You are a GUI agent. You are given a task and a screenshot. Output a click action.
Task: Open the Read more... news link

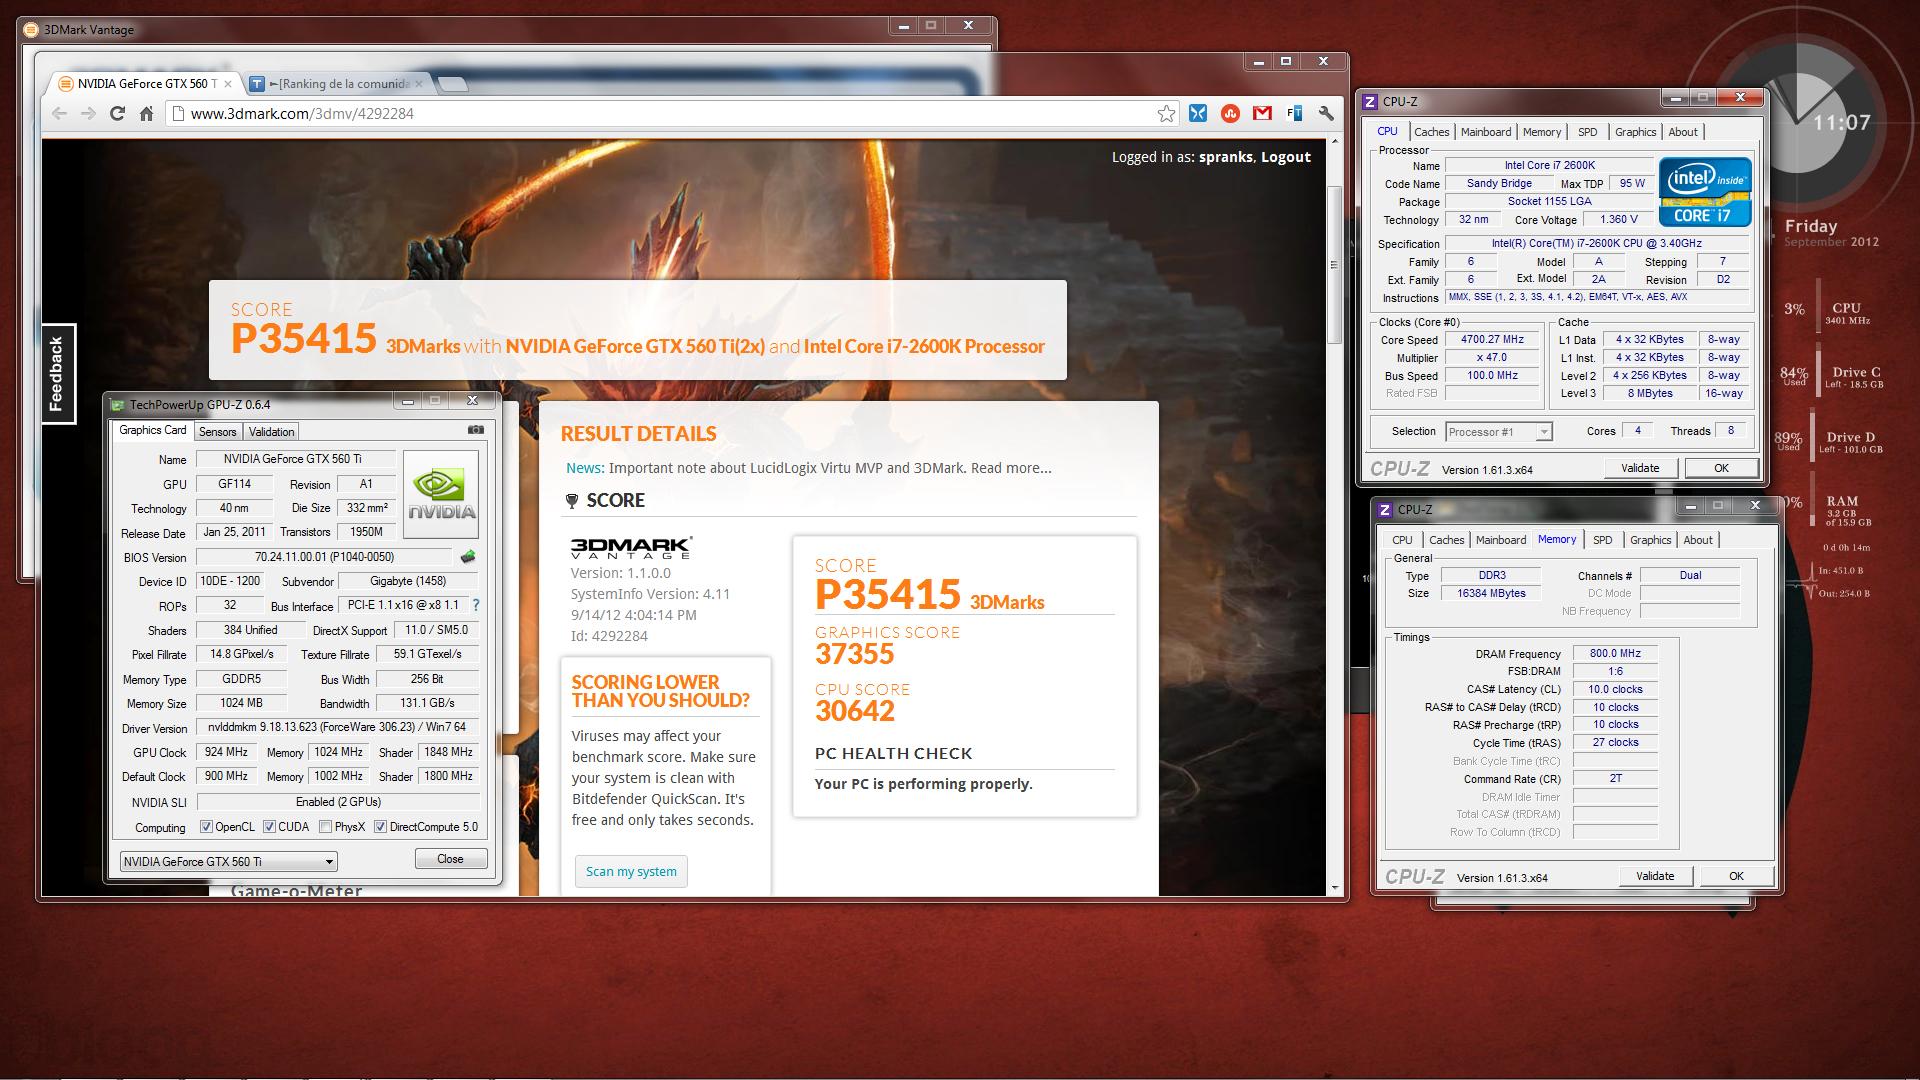[1010, 468]
